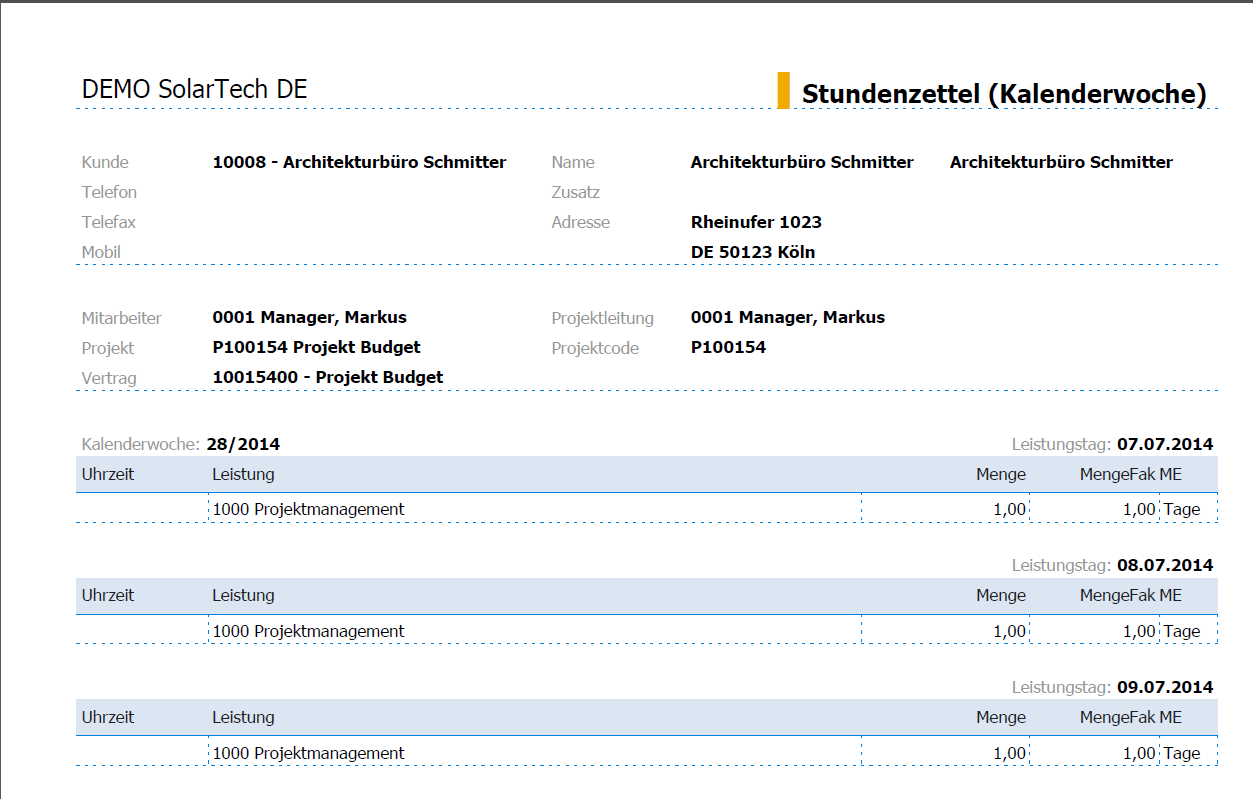The width and height of the screenshot is (1253, 799).
Task: Click the Leistung header in the 08.07.2014 table
Action: point(243,595)
